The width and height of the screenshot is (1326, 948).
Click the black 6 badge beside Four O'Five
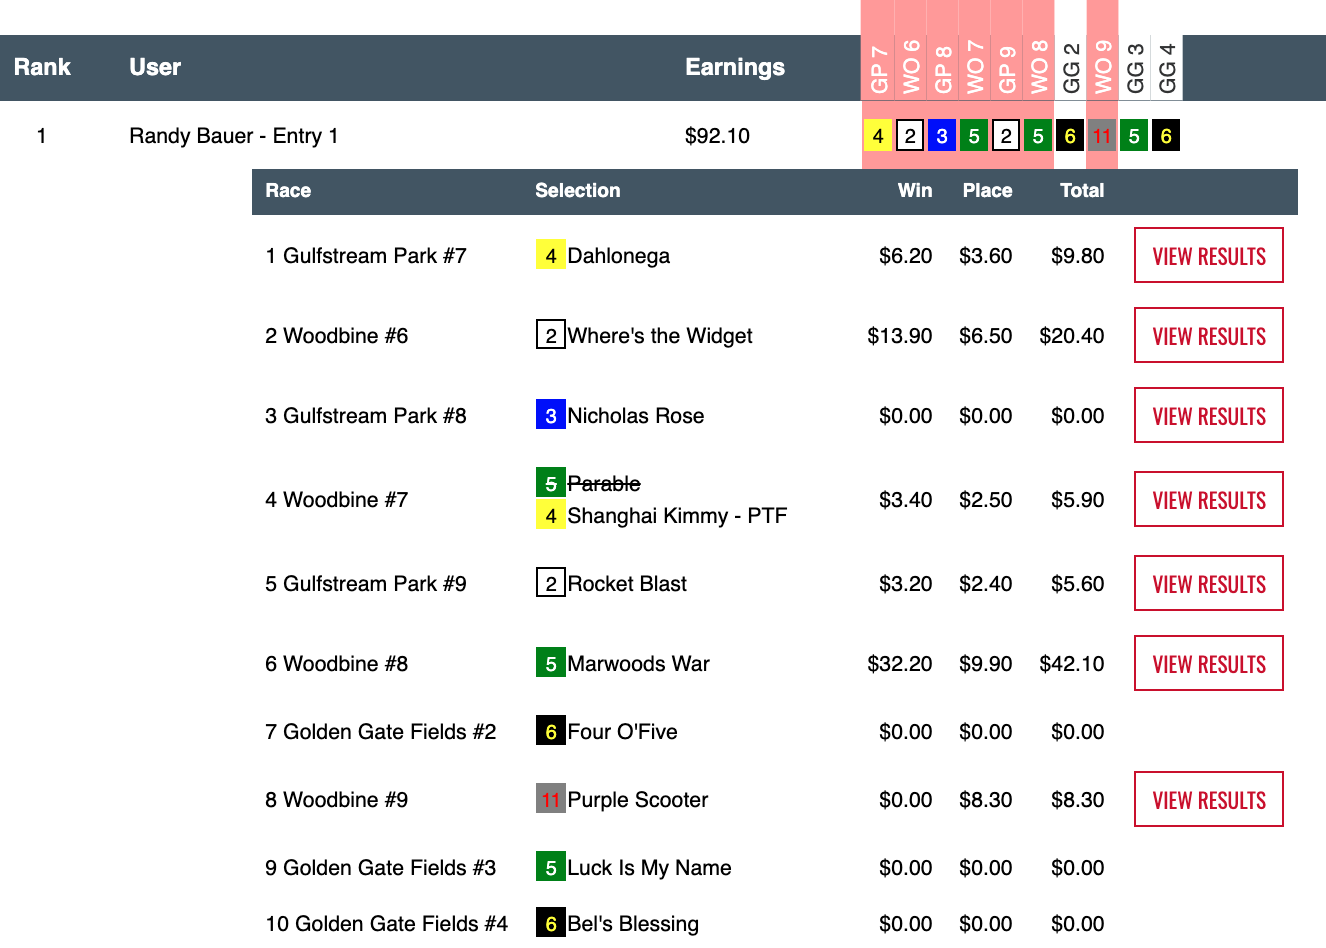pos(550,732)
